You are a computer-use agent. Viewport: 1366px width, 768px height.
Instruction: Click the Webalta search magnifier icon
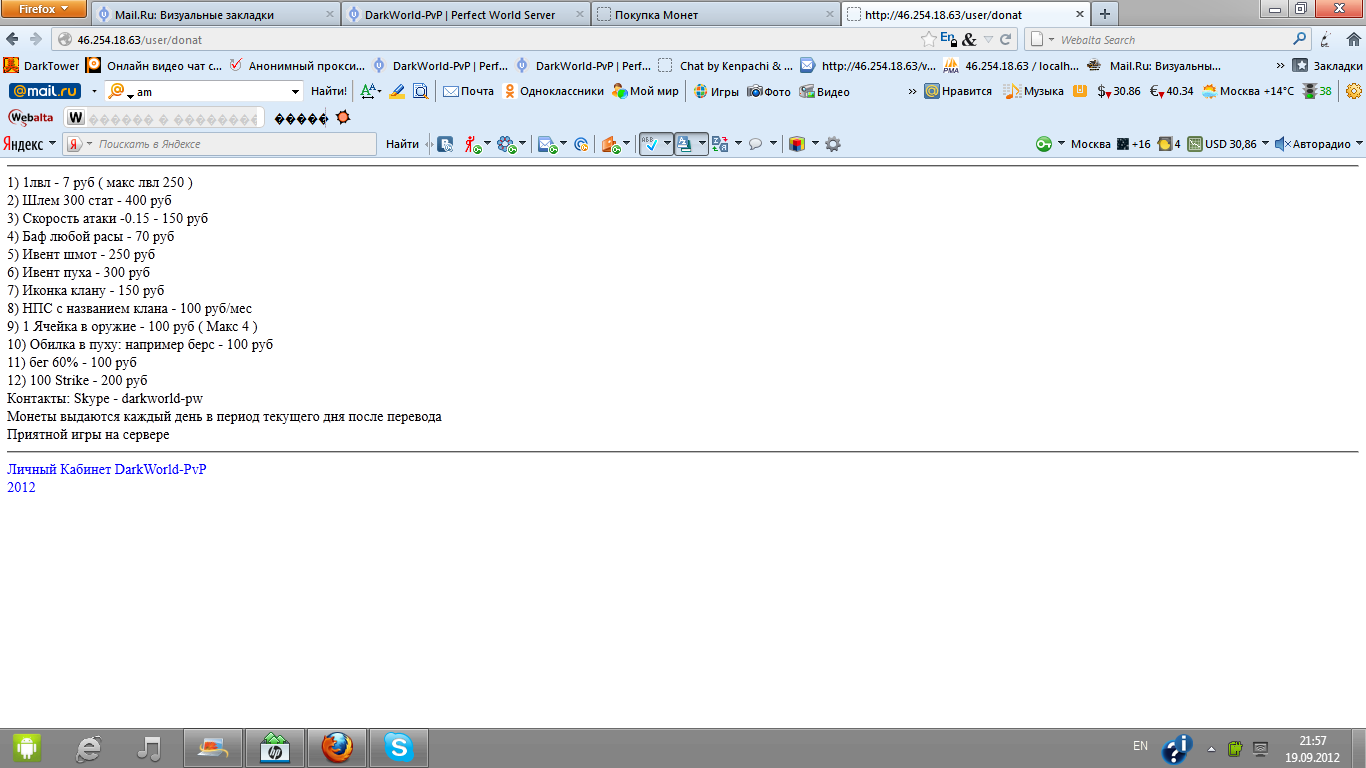pos(1300,39)
